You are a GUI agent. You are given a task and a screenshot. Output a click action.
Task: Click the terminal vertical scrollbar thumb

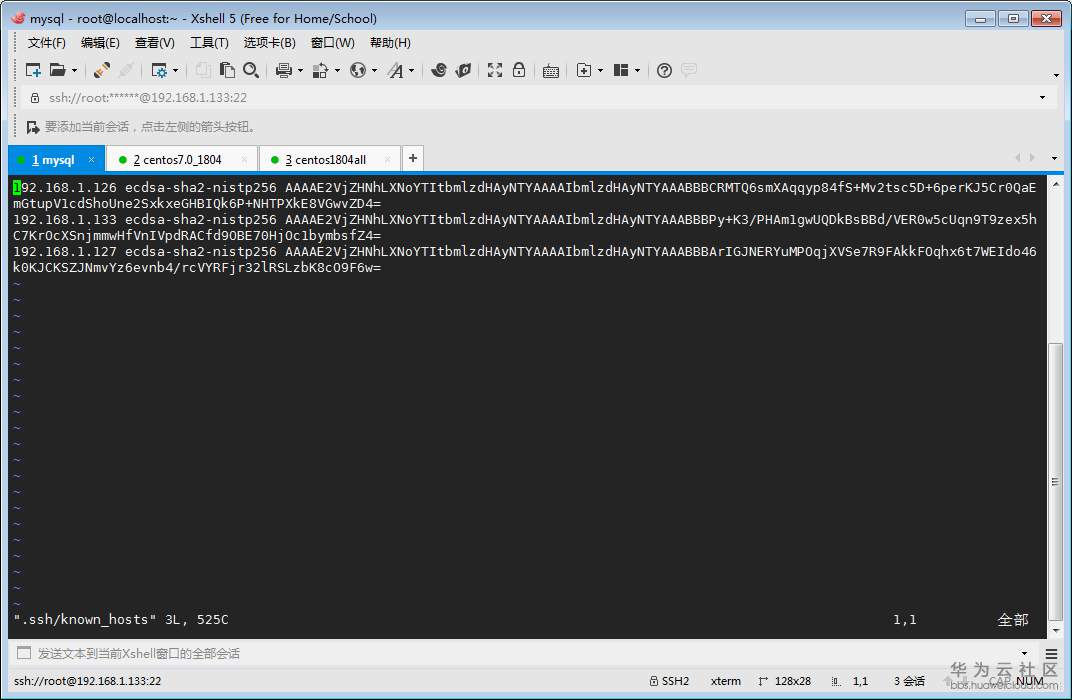click(x=1056, y=482)
